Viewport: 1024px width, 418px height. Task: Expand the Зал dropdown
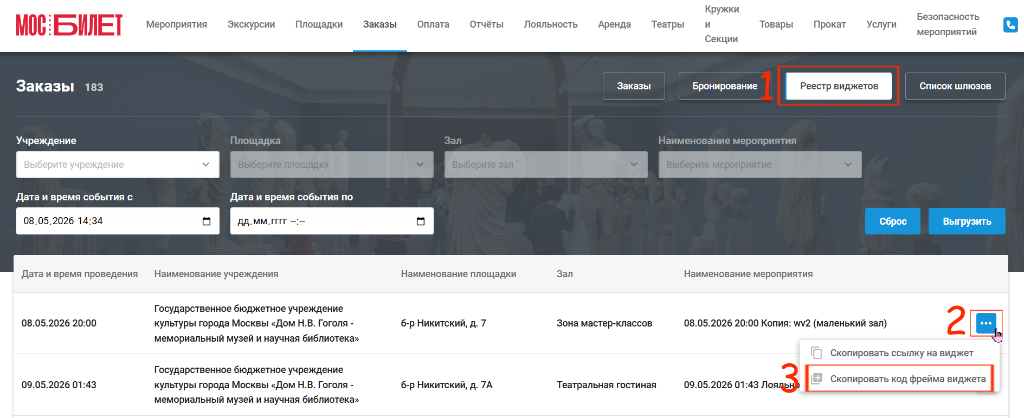[x=546, y=165]
